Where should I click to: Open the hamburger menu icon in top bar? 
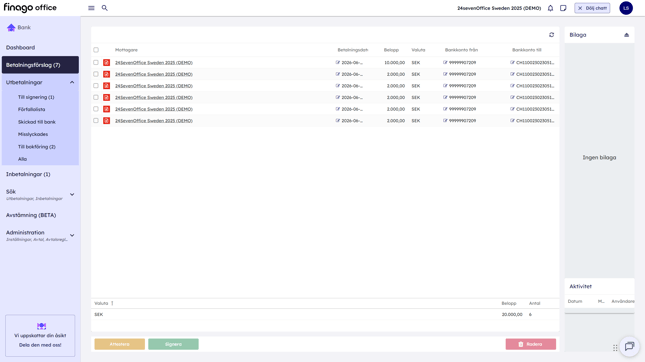(91, 8)
